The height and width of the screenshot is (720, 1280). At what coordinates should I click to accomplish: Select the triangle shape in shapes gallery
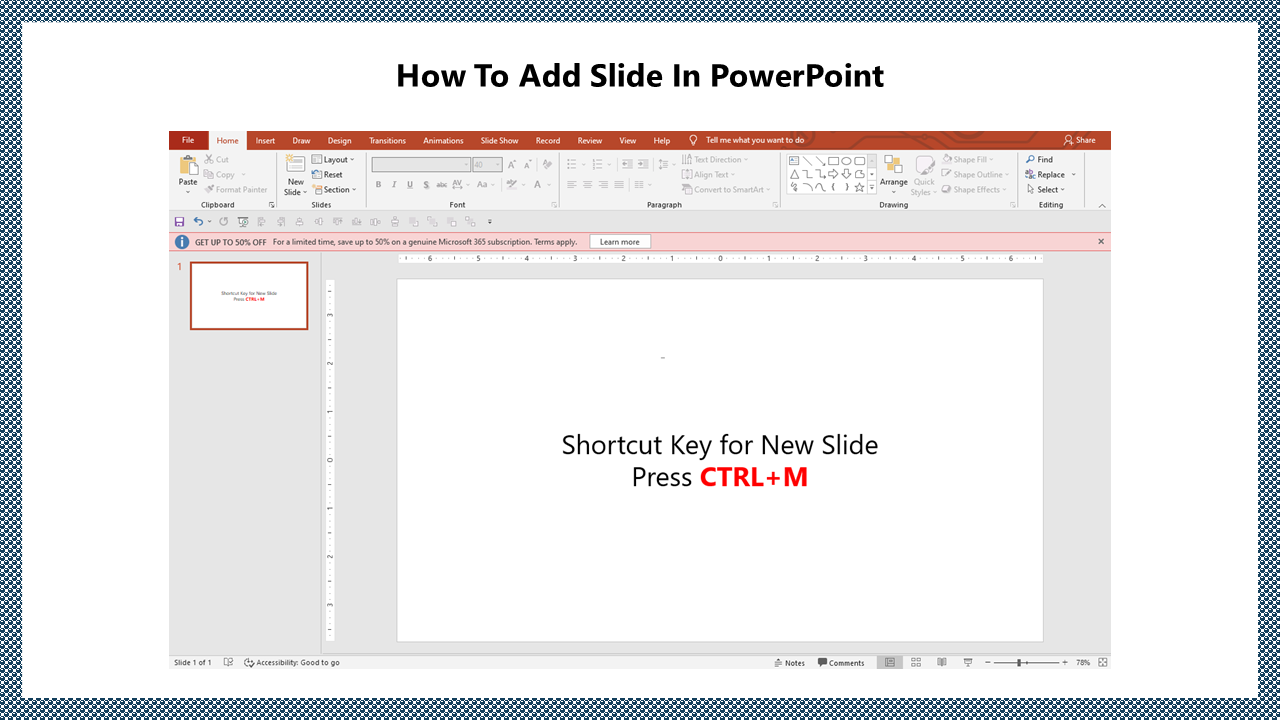[x=795, y=174]
